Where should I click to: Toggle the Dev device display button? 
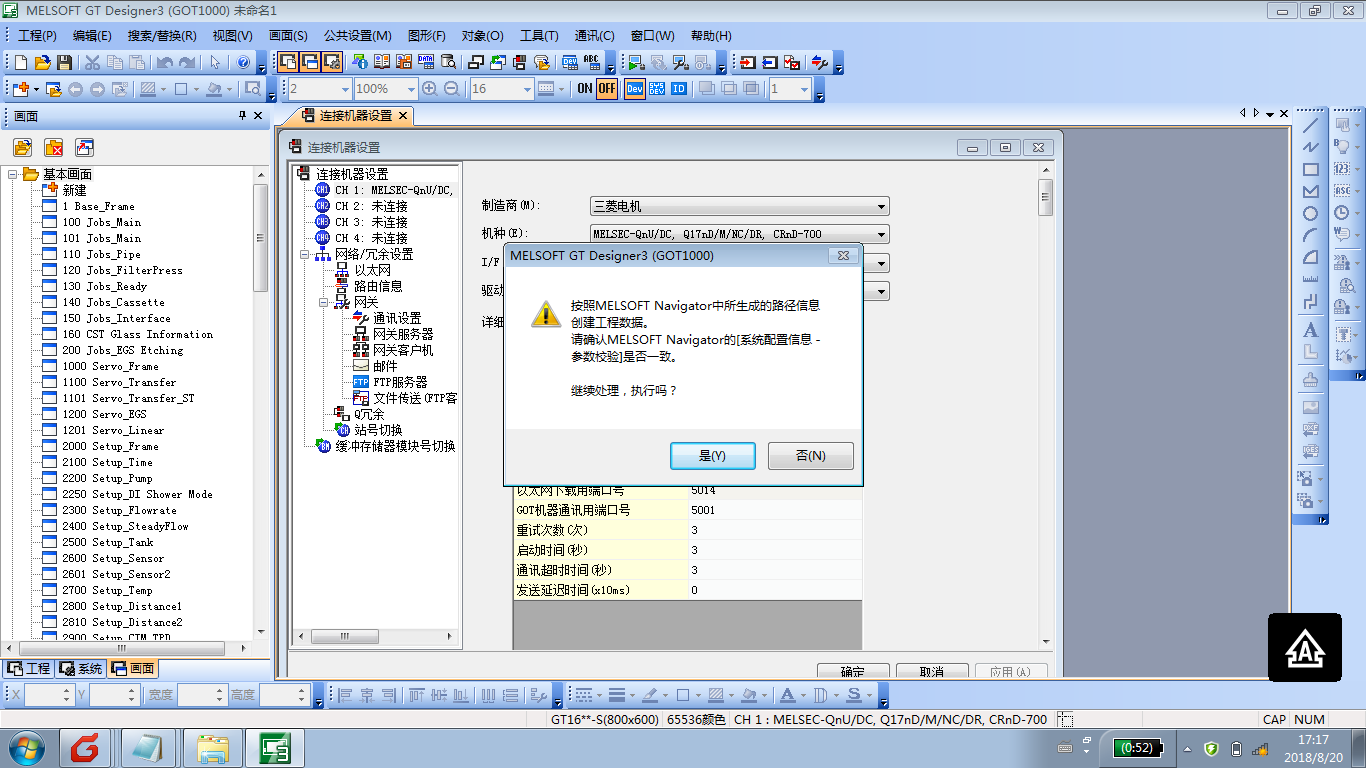click(635, 89)
